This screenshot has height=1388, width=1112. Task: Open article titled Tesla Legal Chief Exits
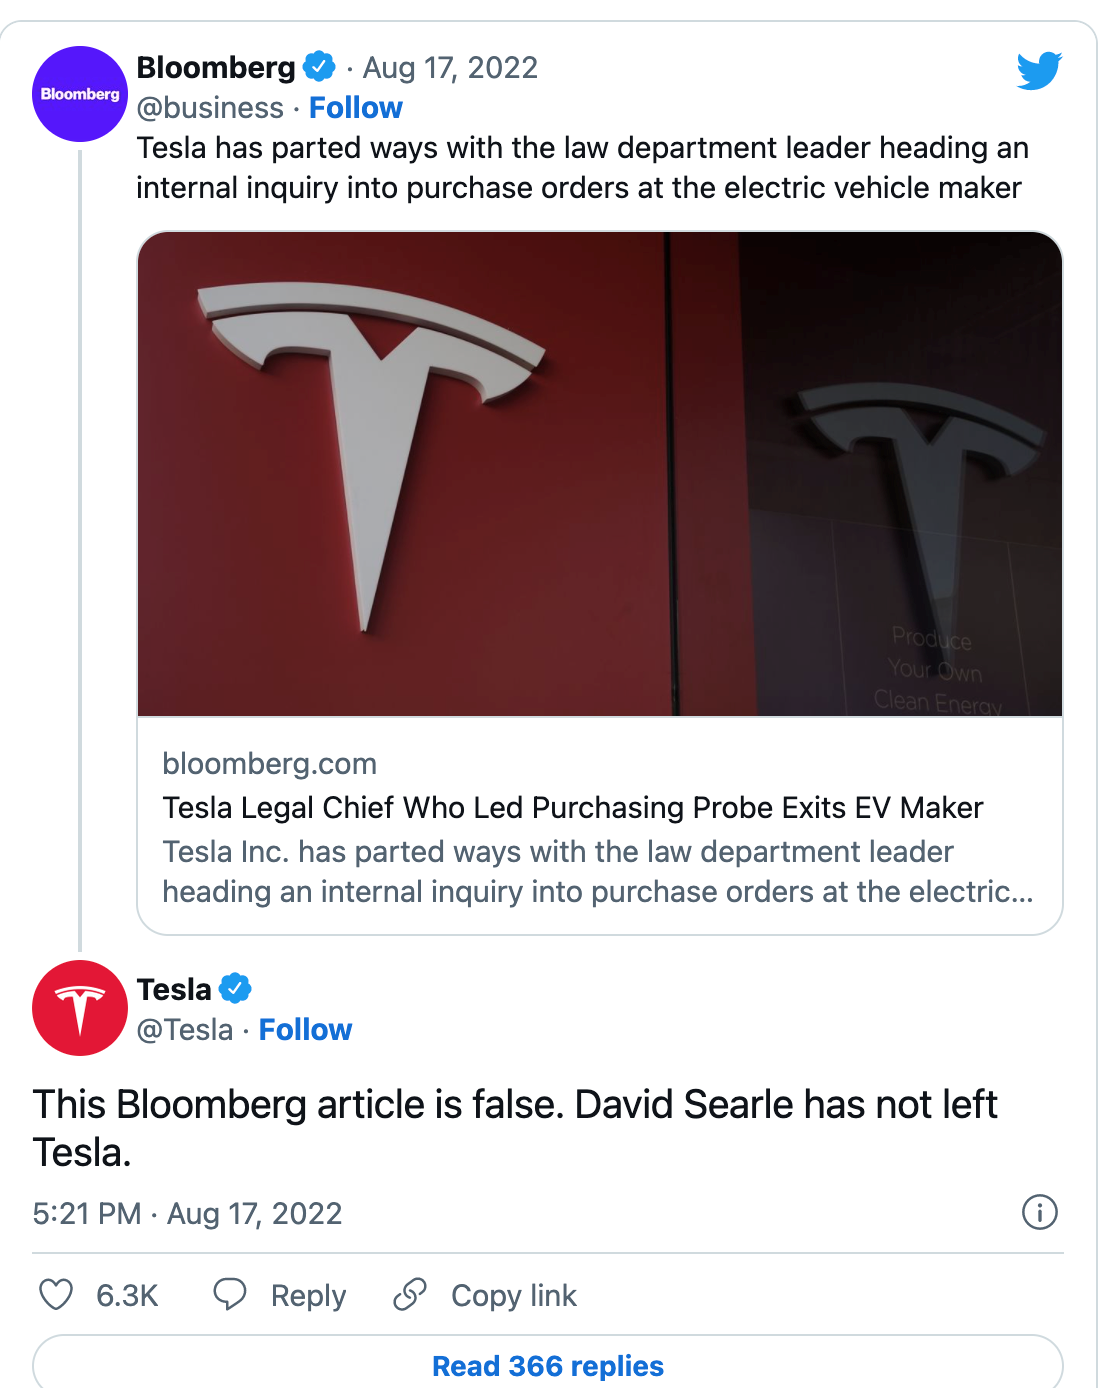click(x=573, y=807)
